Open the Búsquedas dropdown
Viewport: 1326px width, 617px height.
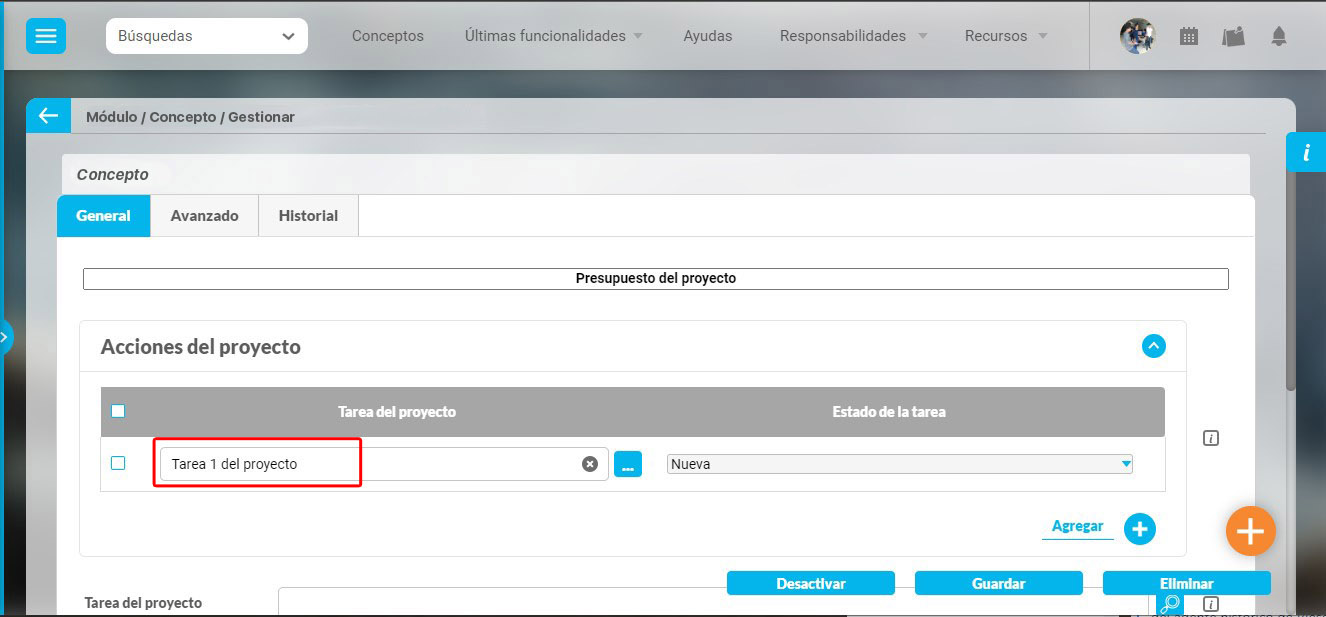click(206, 36)
